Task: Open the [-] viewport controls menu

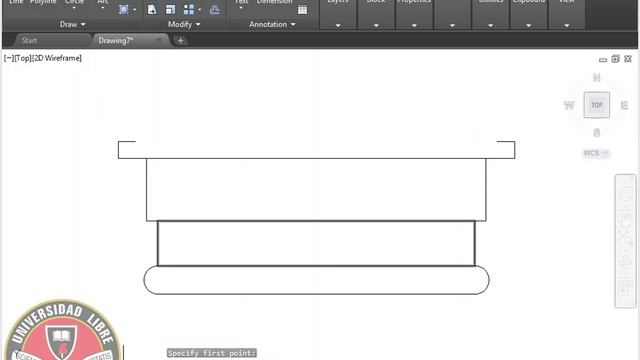Action: 9,58
